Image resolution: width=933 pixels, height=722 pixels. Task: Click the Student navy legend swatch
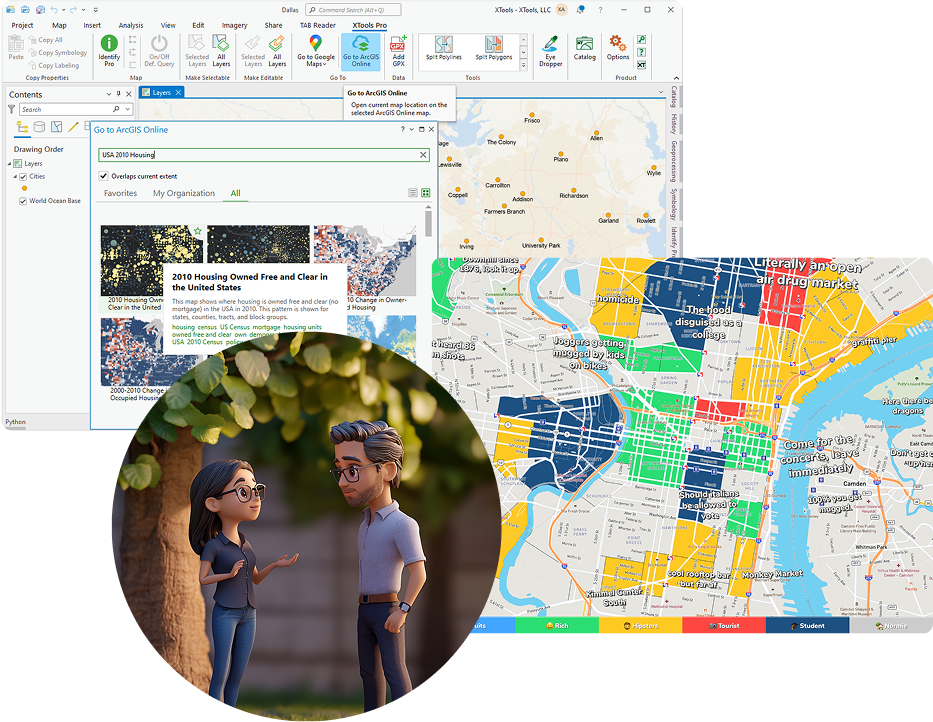pyautogui.click(x=807, y=626)
